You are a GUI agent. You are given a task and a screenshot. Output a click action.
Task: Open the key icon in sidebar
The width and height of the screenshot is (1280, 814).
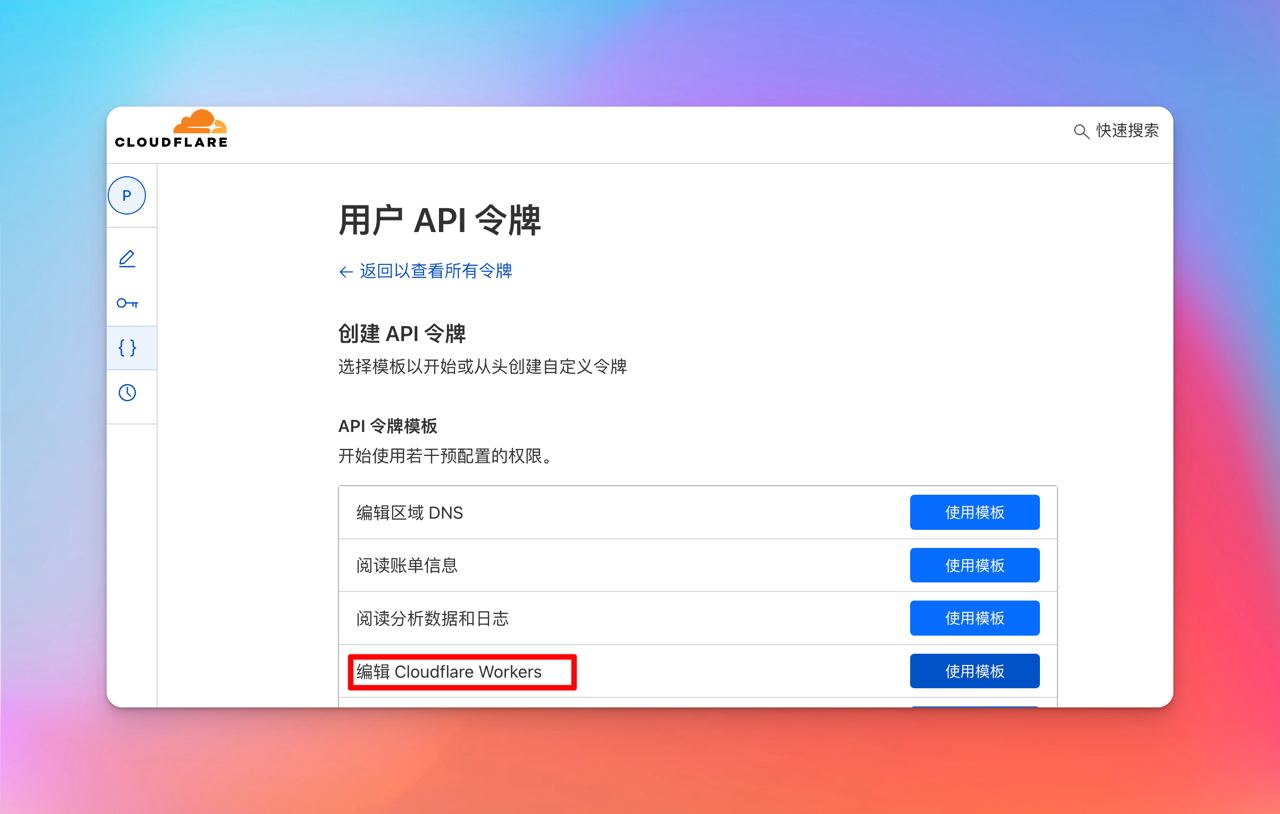127,303
